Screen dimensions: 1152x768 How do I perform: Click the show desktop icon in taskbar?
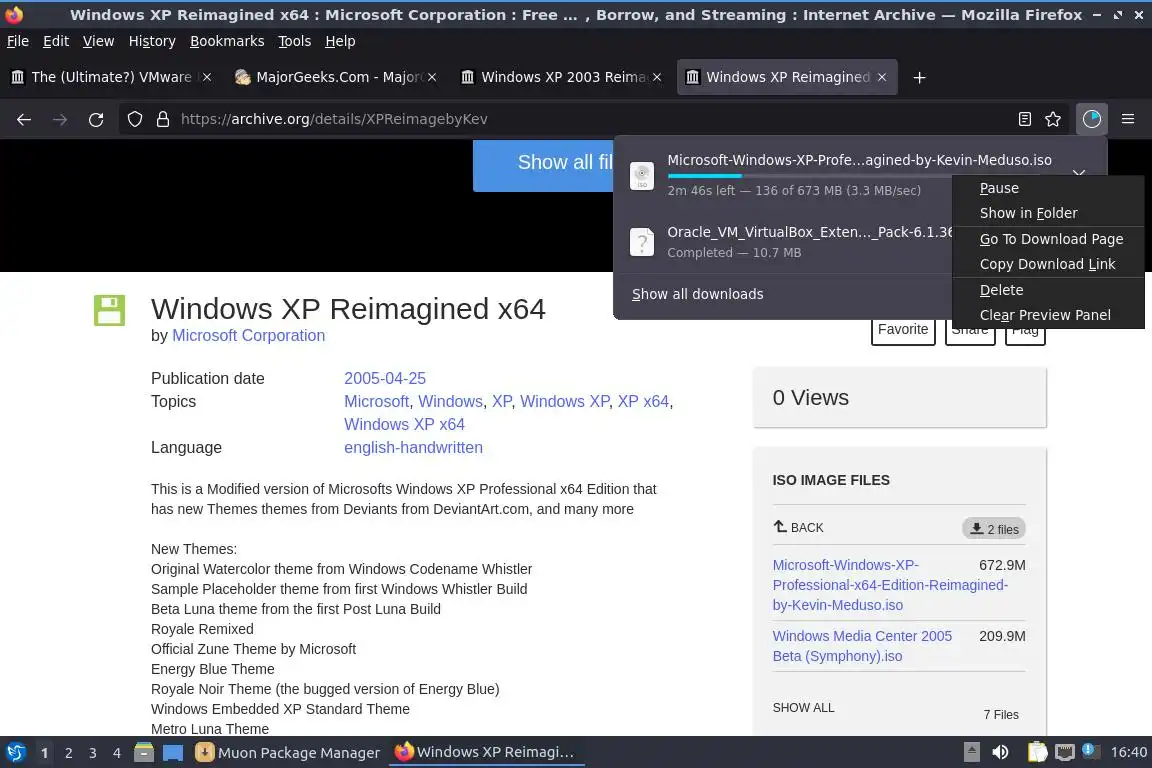pyautogui.click(x=173, y=753)
